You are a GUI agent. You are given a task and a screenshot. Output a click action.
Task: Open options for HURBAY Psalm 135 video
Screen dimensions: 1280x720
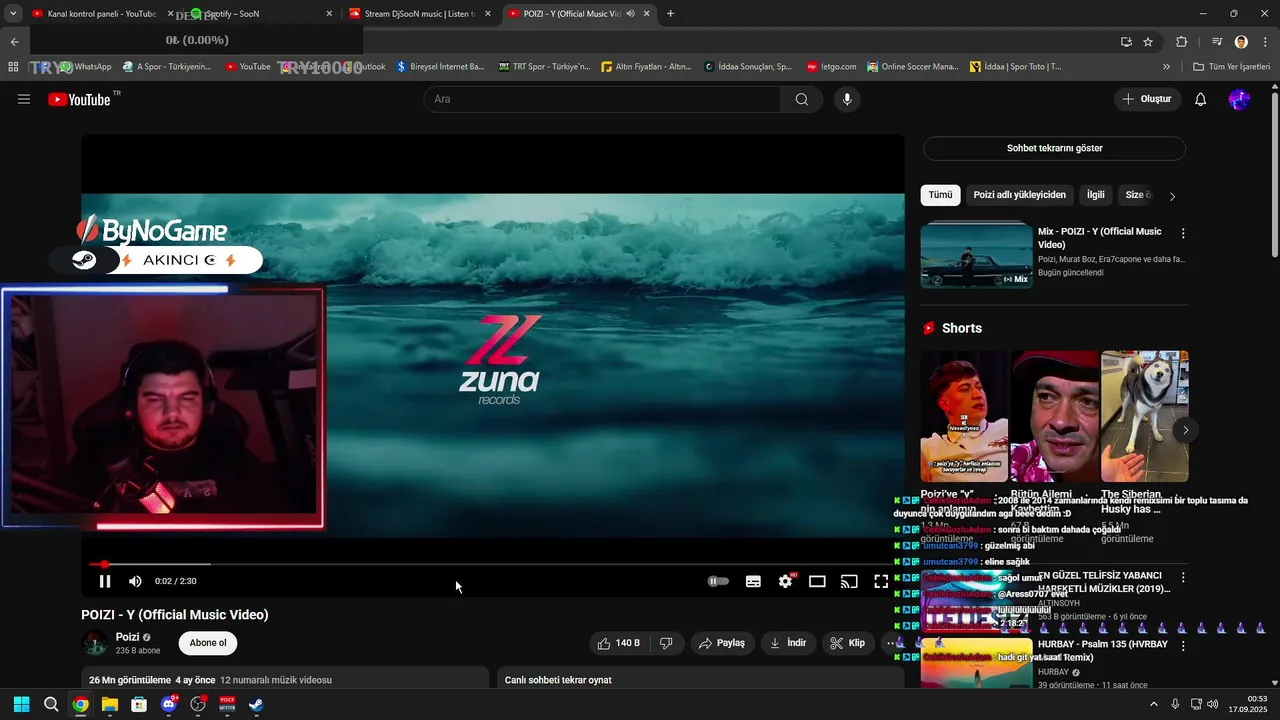[x=1183, y=646]
